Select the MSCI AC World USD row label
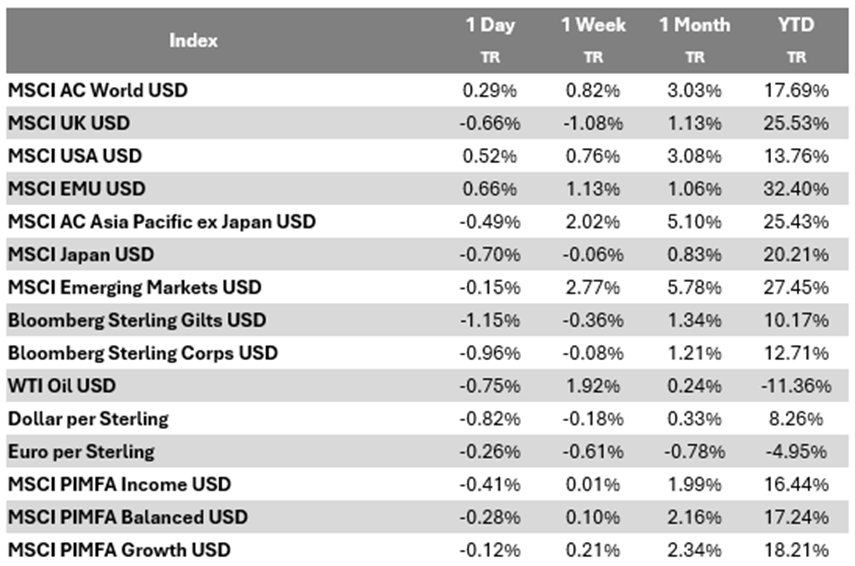855x566 pixels. 98,90
